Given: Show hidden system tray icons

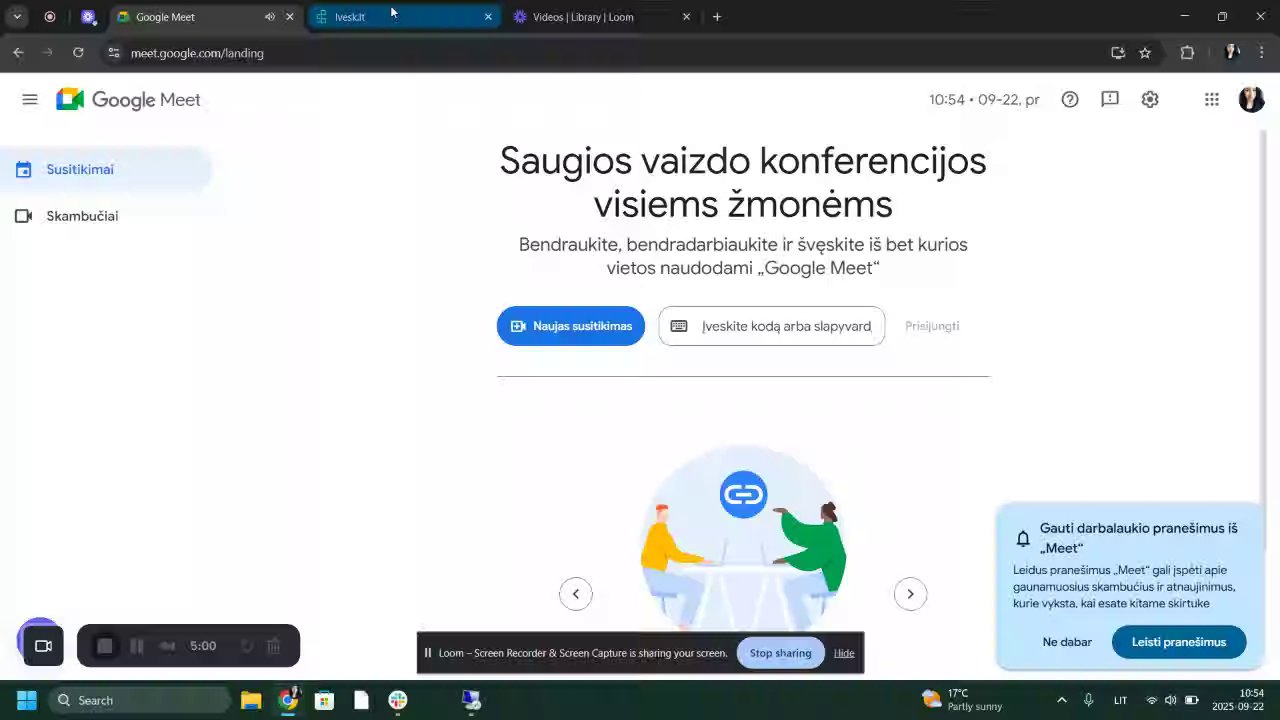Looking at the screenshot, I should pyautogui.click(x=1061, y=700).
